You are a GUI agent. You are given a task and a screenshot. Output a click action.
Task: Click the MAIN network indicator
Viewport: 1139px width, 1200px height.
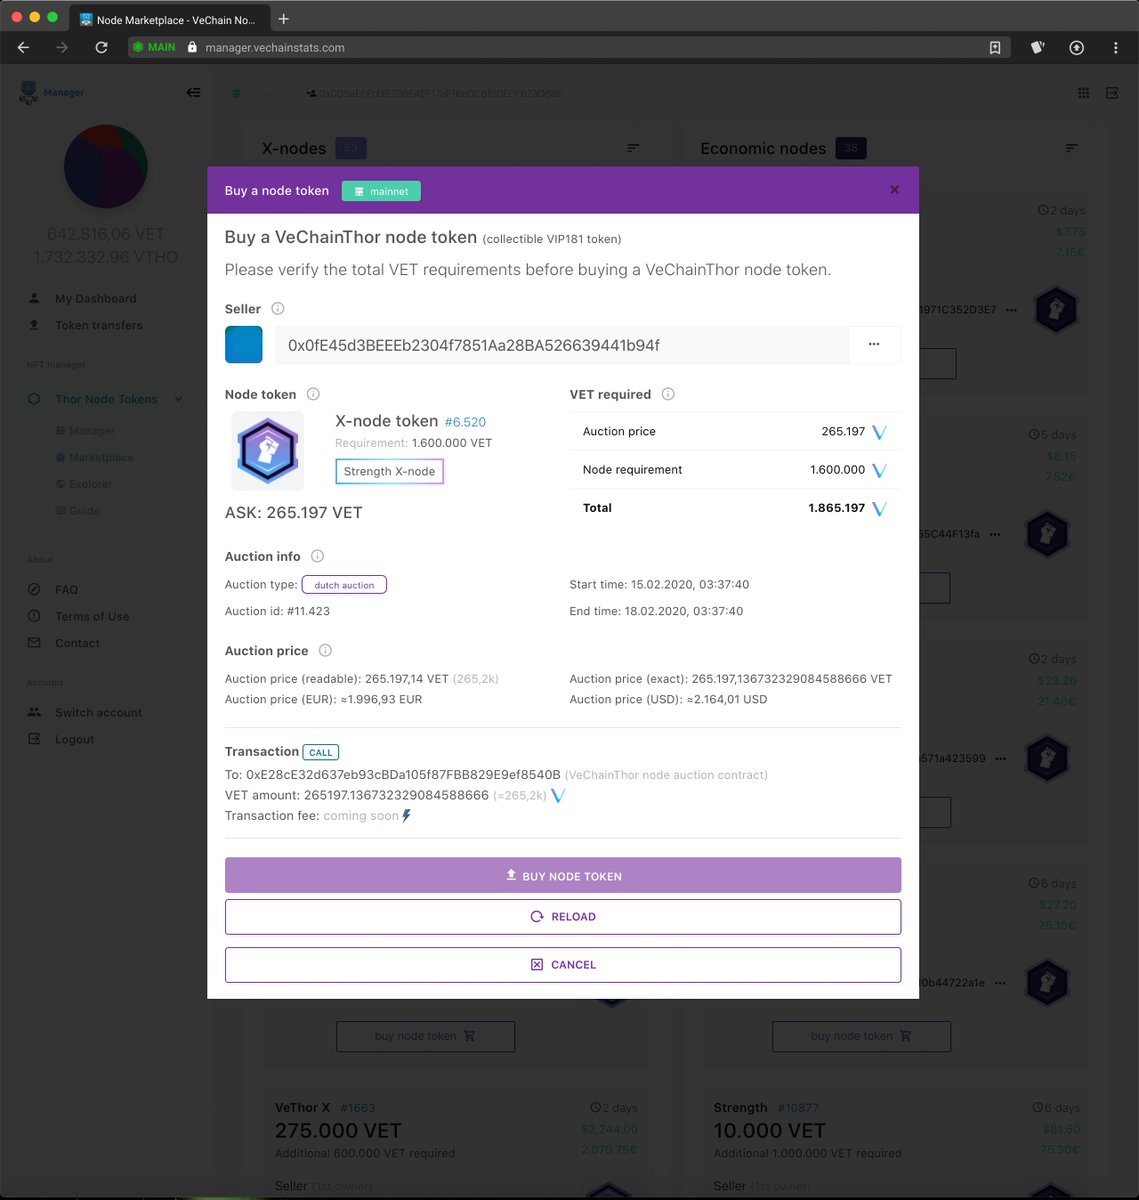coord(154,47)
